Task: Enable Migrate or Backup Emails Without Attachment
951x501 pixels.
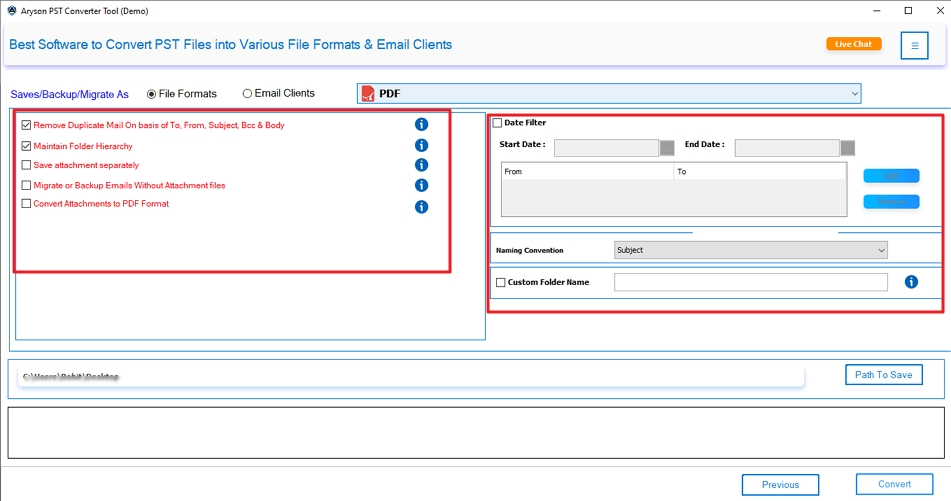Action: click(26, 185)
